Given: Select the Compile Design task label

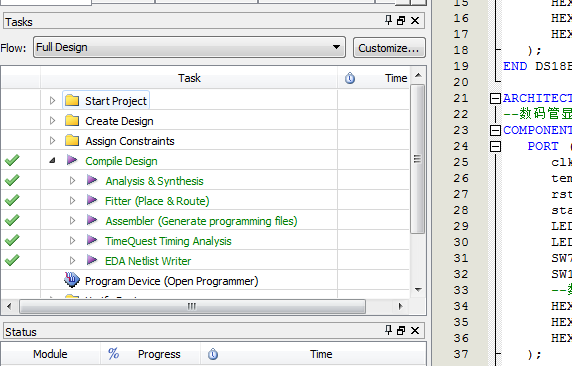Looking at the screenshot, I should (x=121, y=161).
